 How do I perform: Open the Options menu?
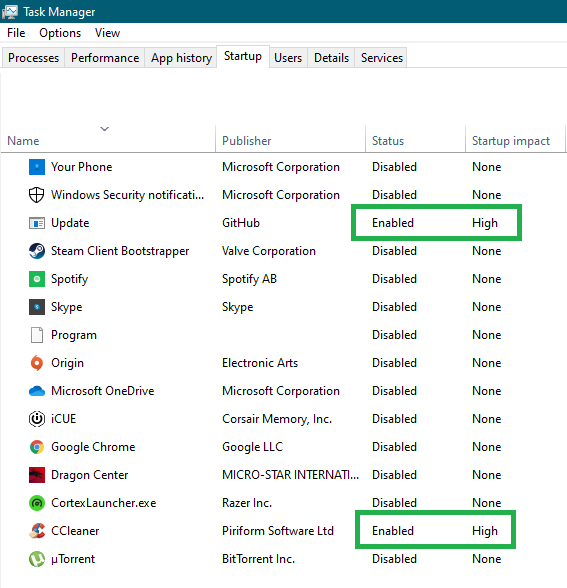pos(60,33)
